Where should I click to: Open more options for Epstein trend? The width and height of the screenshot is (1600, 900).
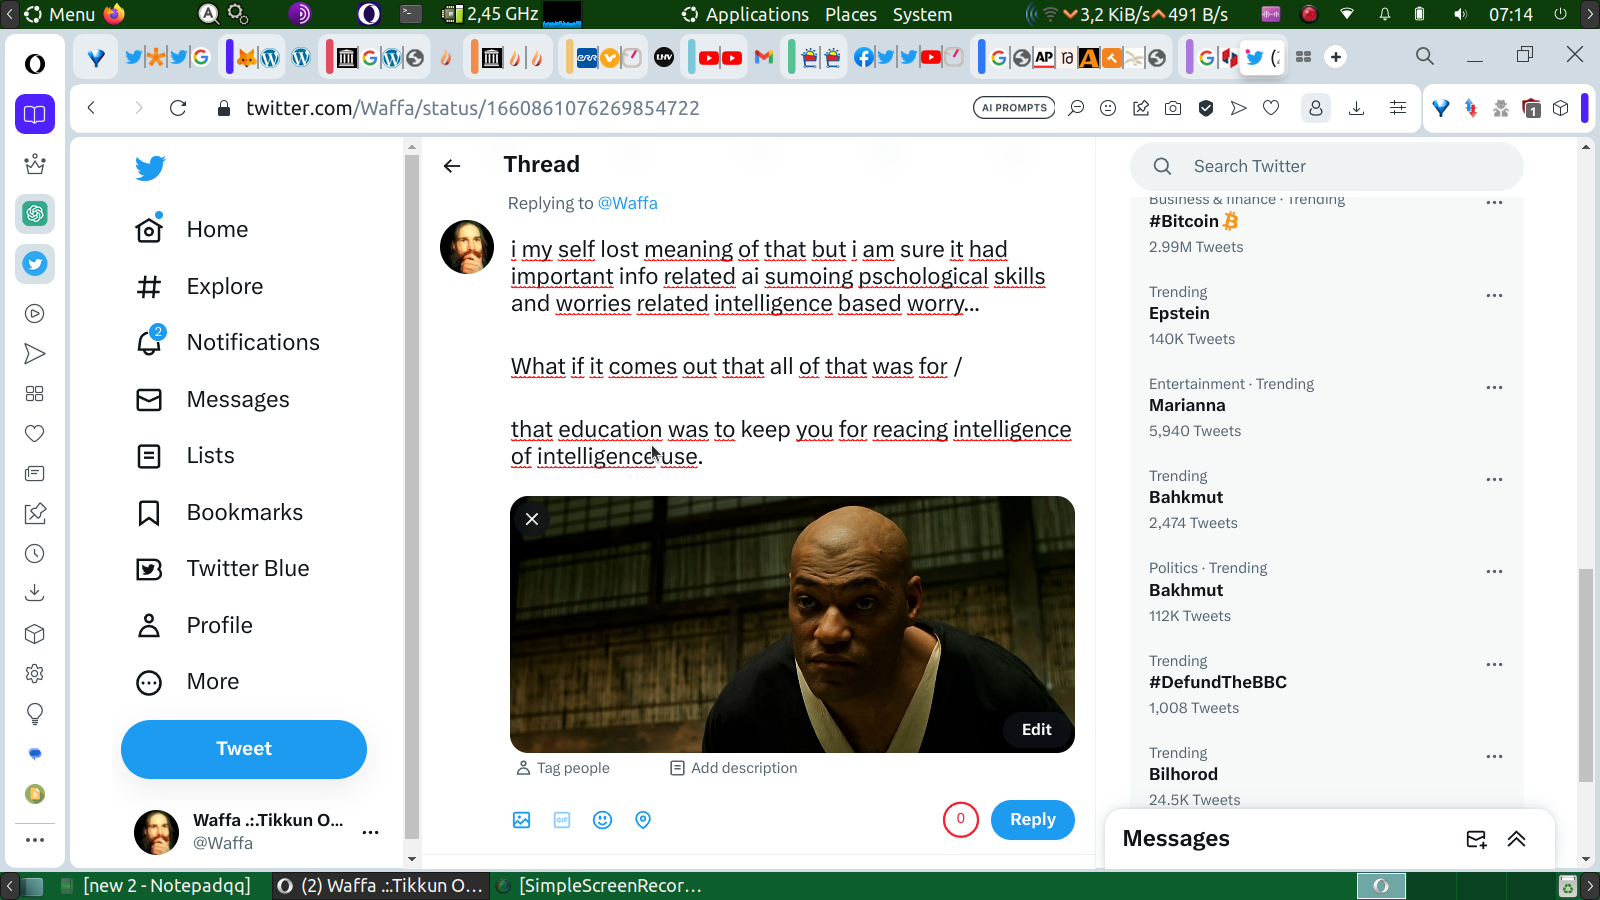click(x=1494, y=295)
